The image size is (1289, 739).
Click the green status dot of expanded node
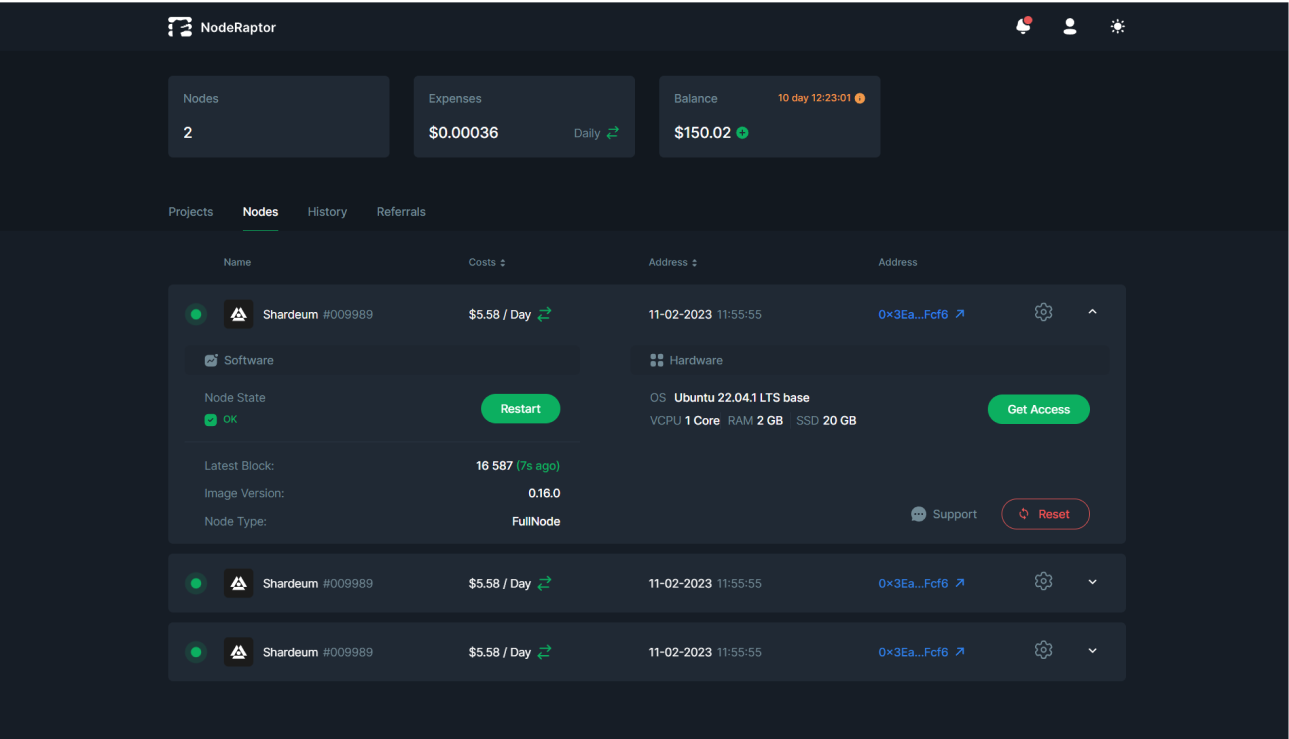[x=196, y=314]
